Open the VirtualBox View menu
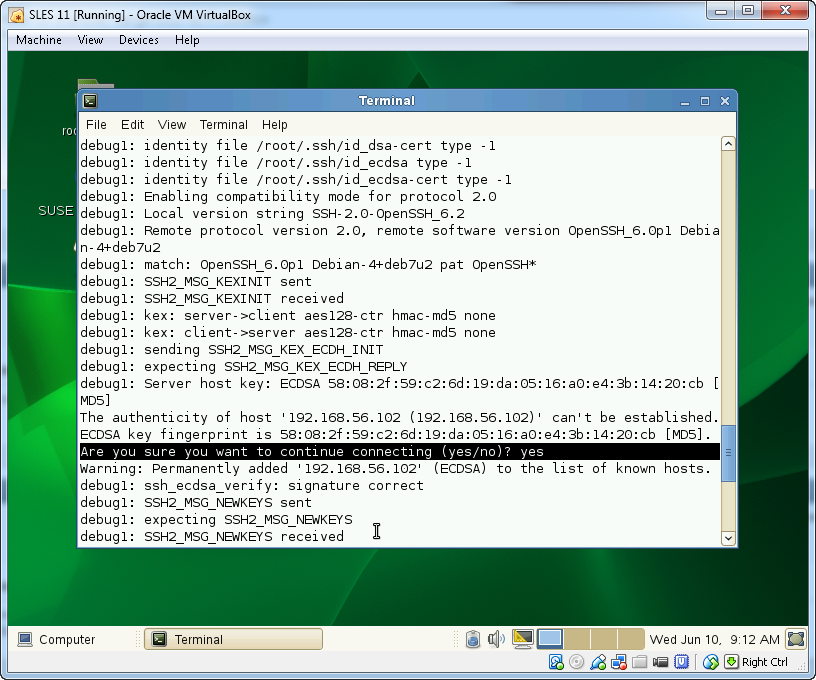Viewport: 816px width, 680px height. point(90,40)
